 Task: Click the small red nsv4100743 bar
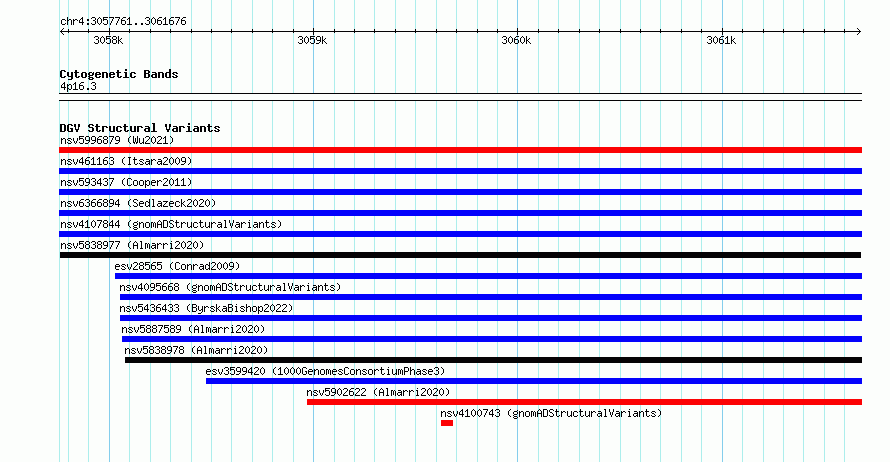coord(447,423)
